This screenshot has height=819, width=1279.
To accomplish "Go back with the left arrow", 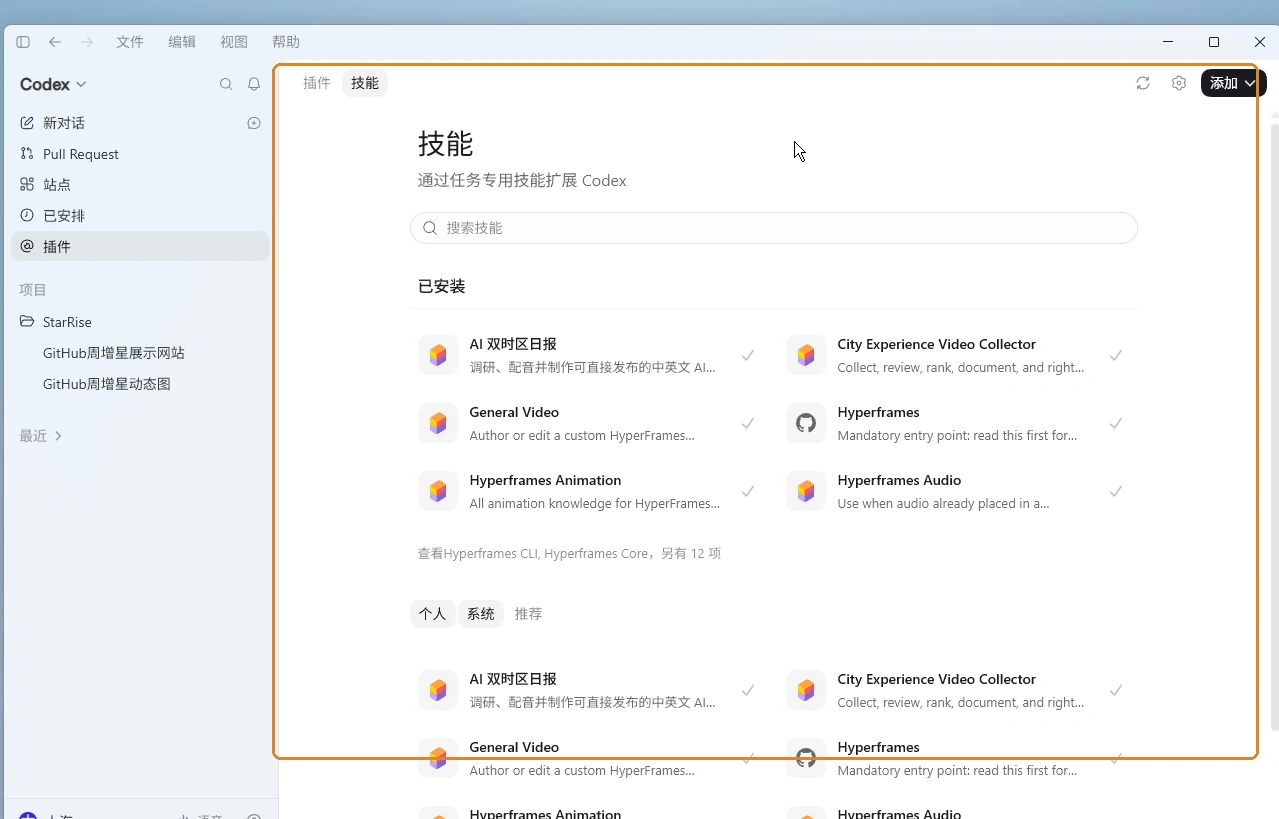I will click(x=55, y=42).
